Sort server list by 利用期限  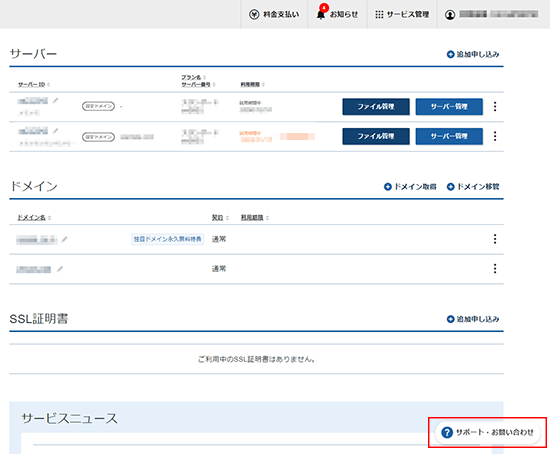[252, 85]
